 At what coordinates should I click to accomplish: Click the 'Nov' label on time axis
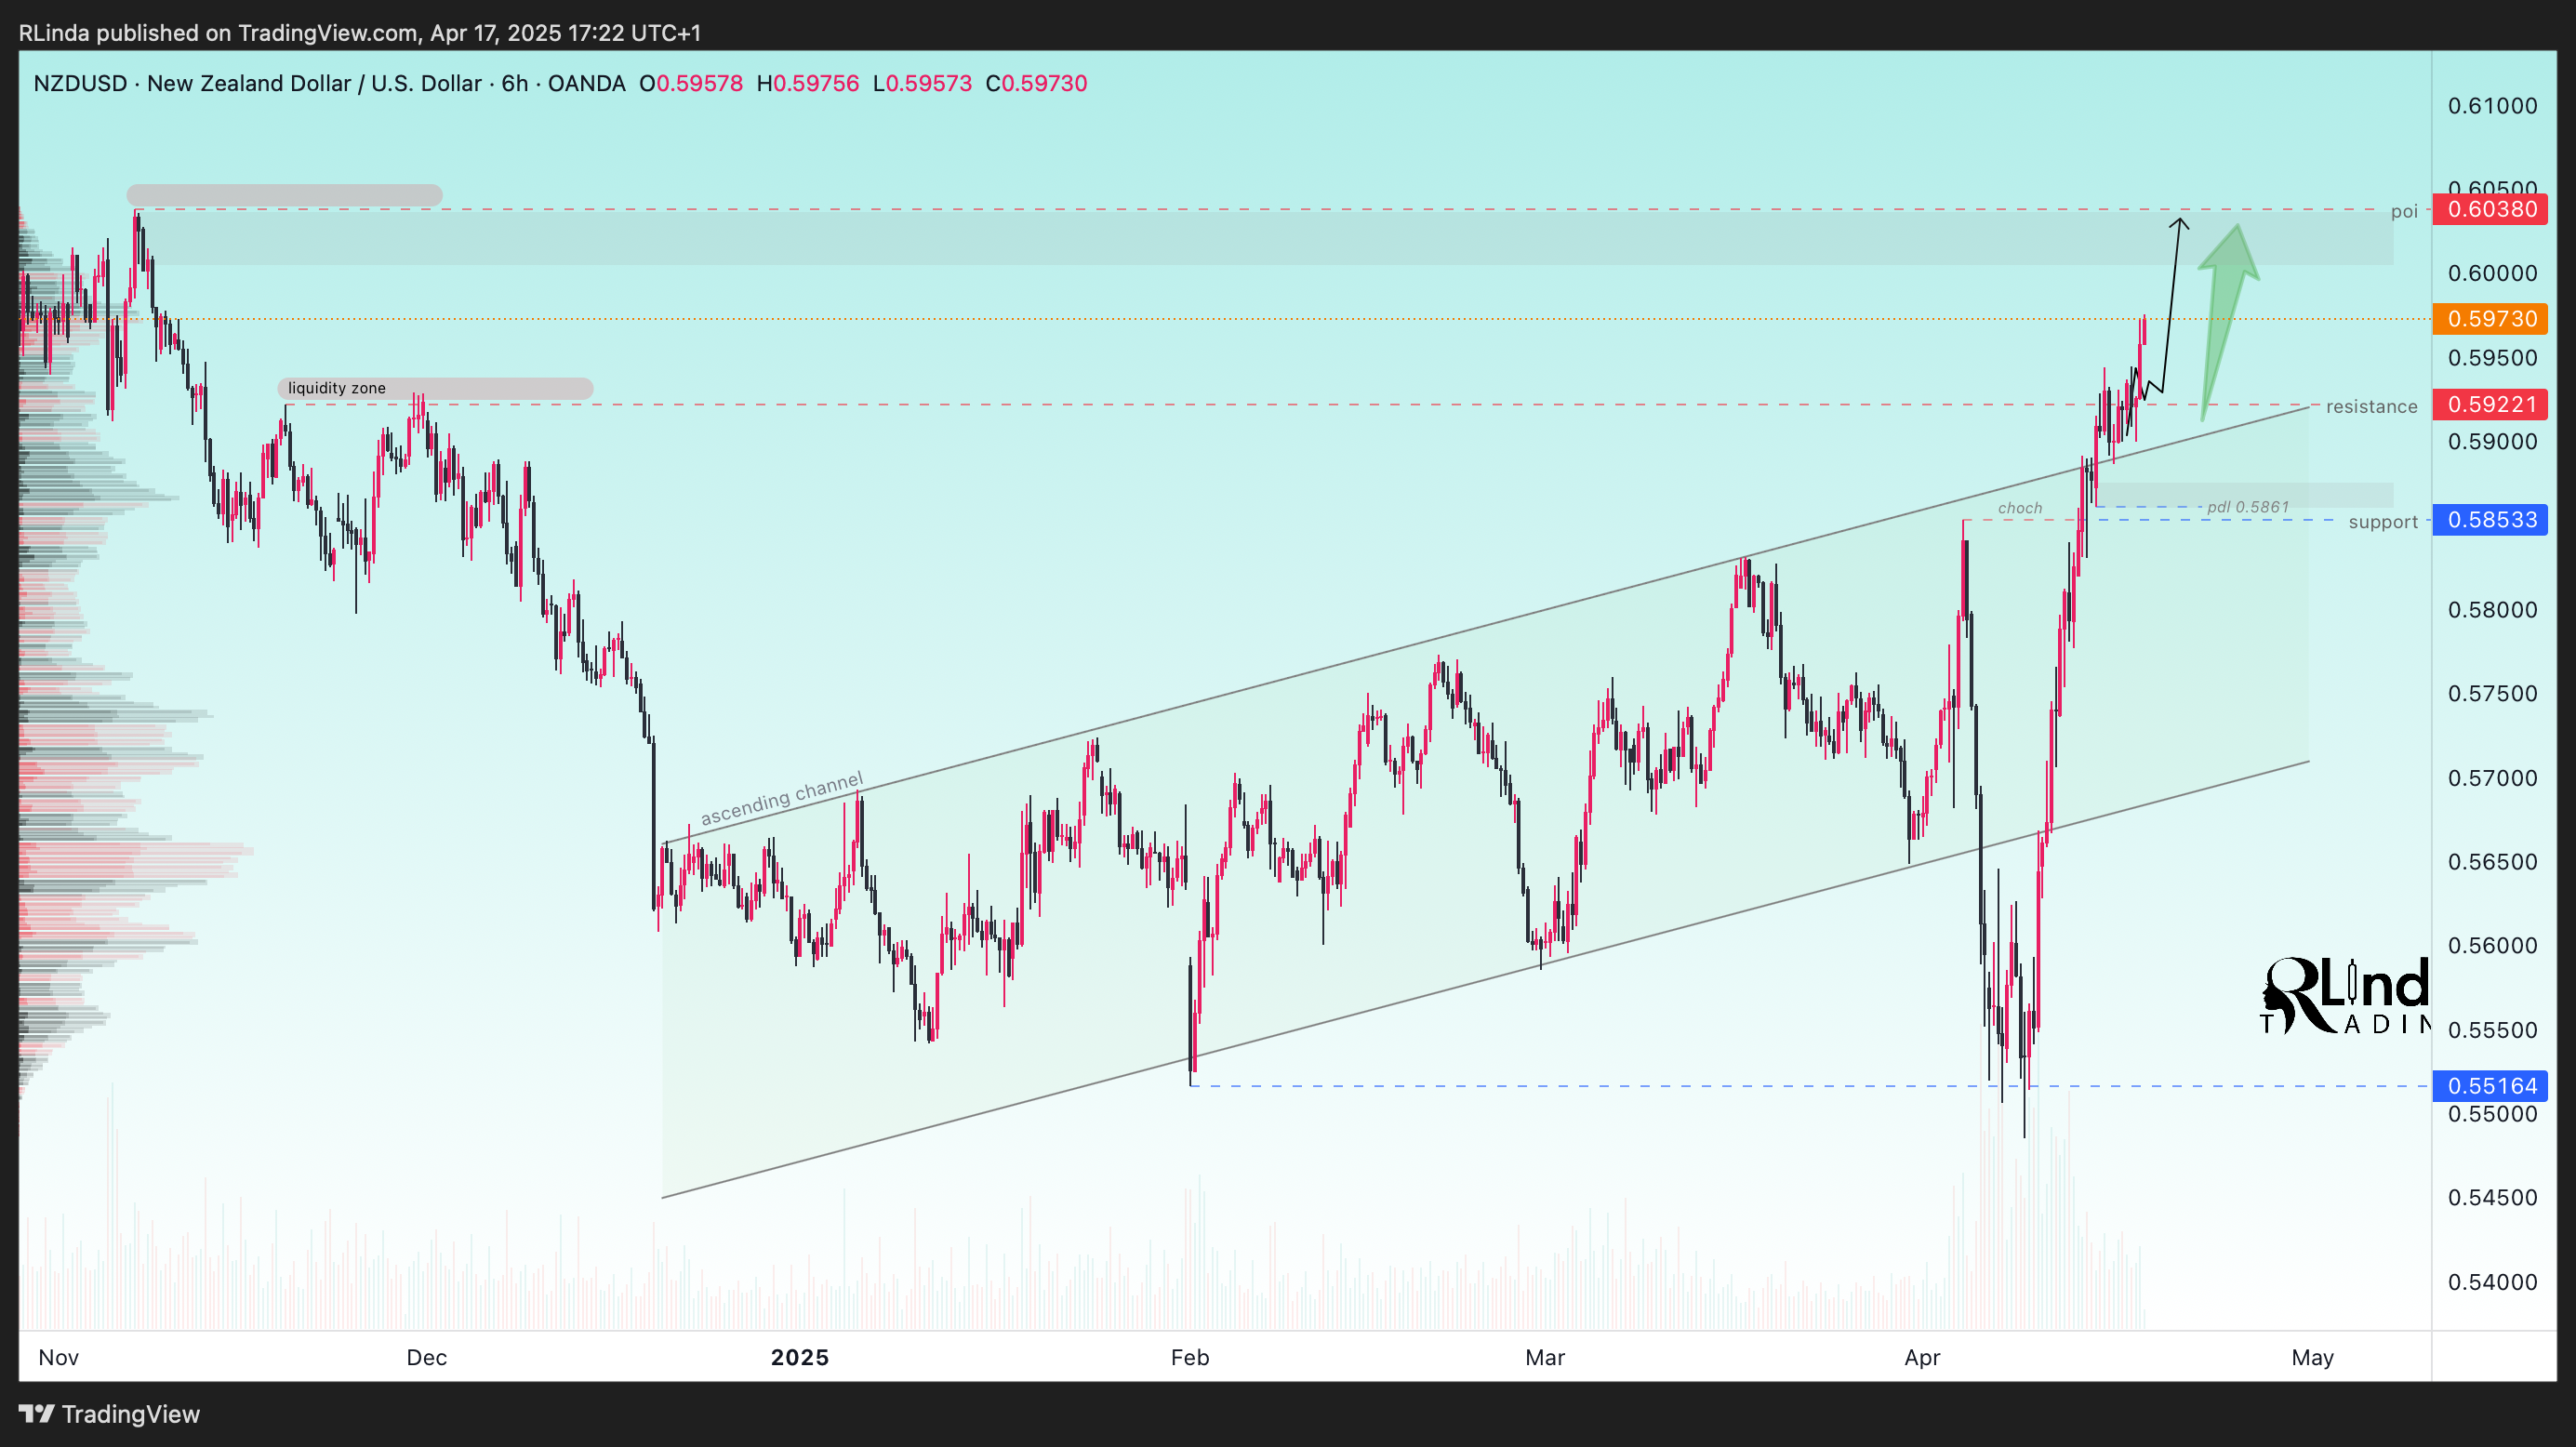pos(58,1357)
